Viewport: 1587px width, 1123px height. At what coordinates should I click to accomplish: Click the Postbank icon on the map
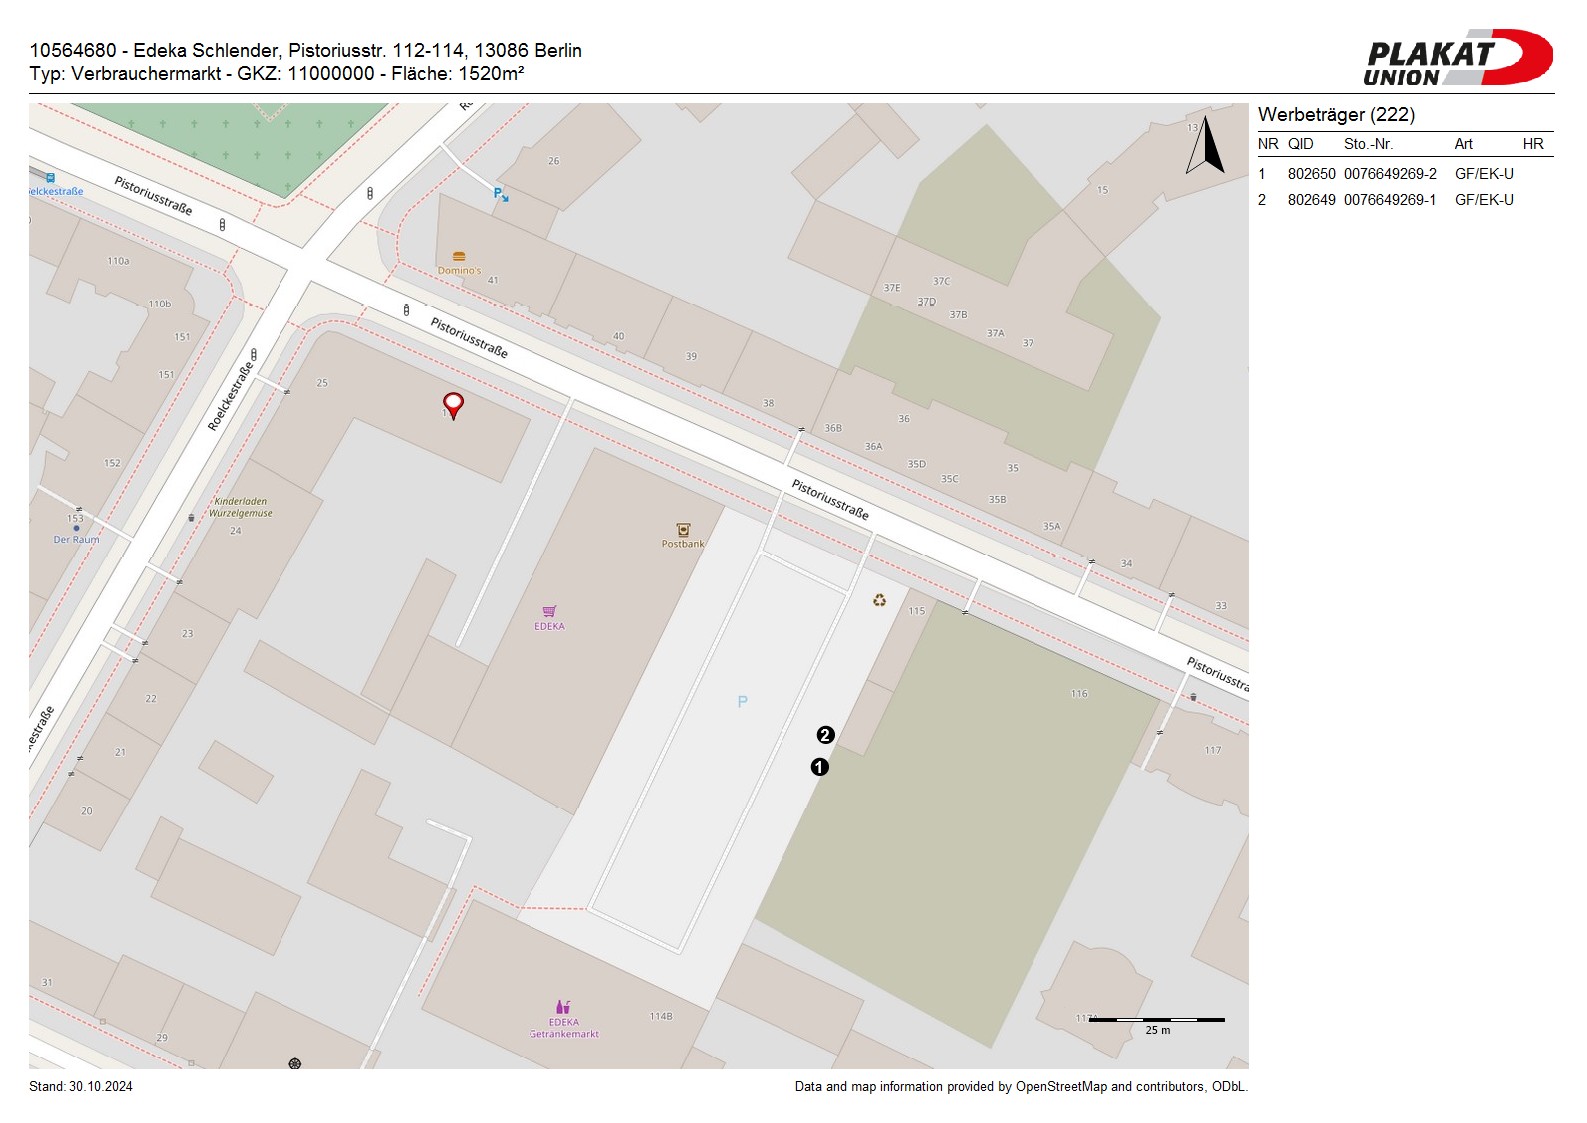pyautogui.click(x=683, y=530)
